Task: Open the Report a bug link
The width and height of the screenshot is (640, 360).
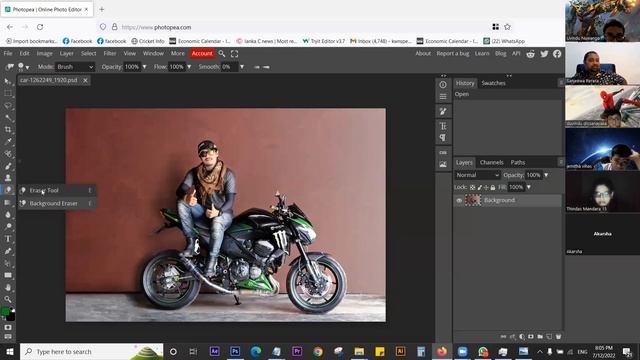Action: click(453, 53)
